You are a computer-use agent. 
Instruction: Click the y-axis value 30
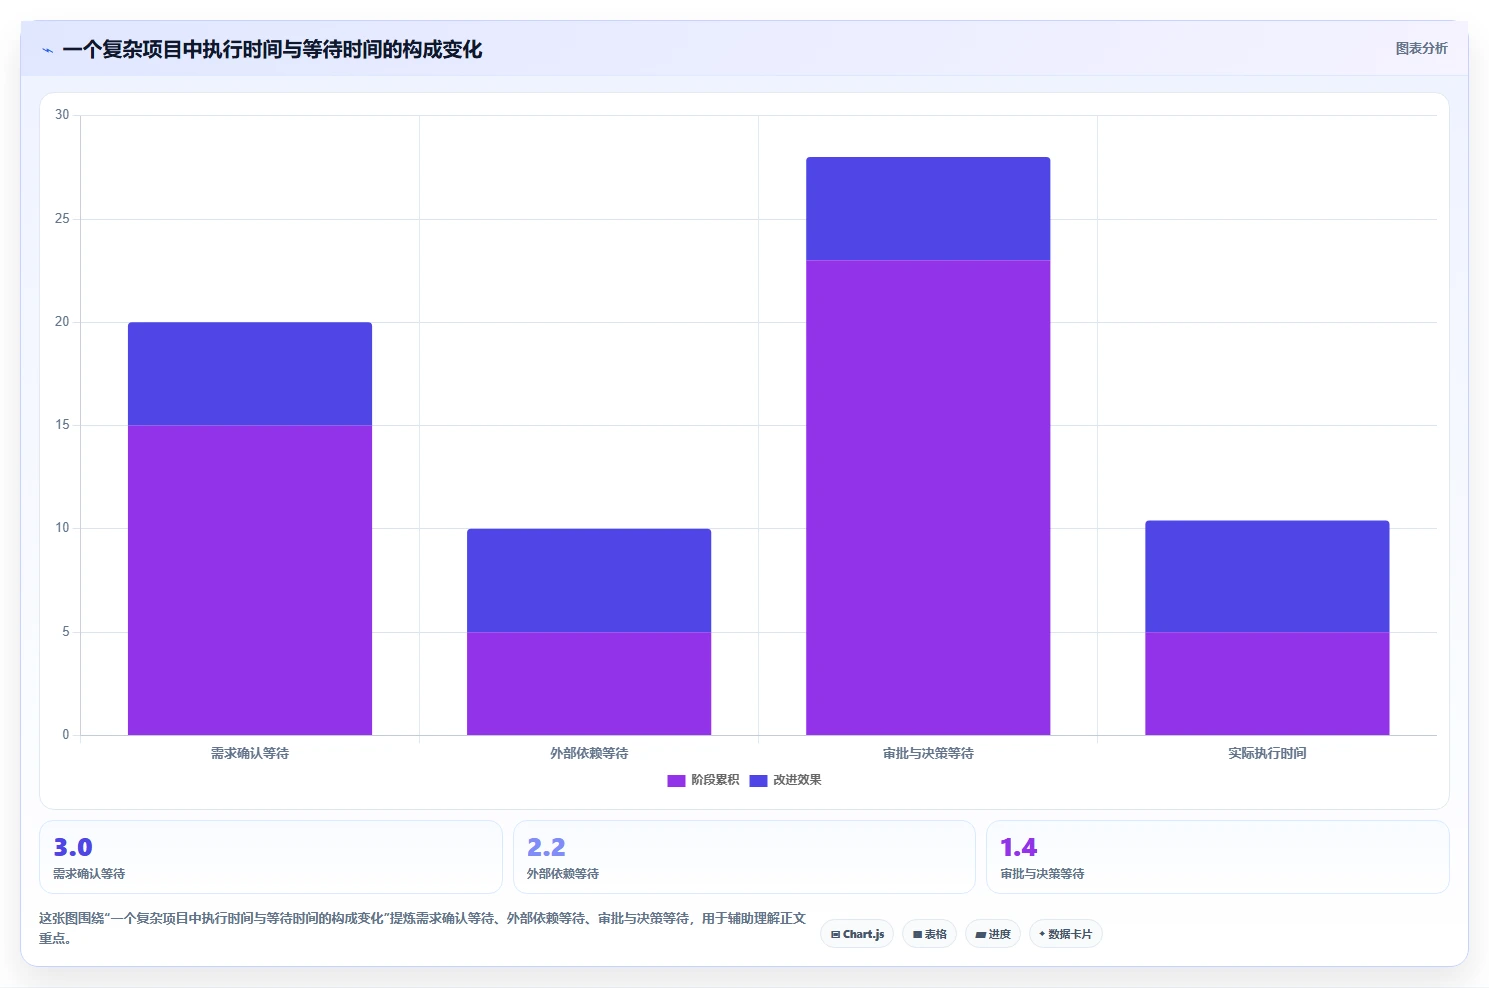(x=62, y=115)
